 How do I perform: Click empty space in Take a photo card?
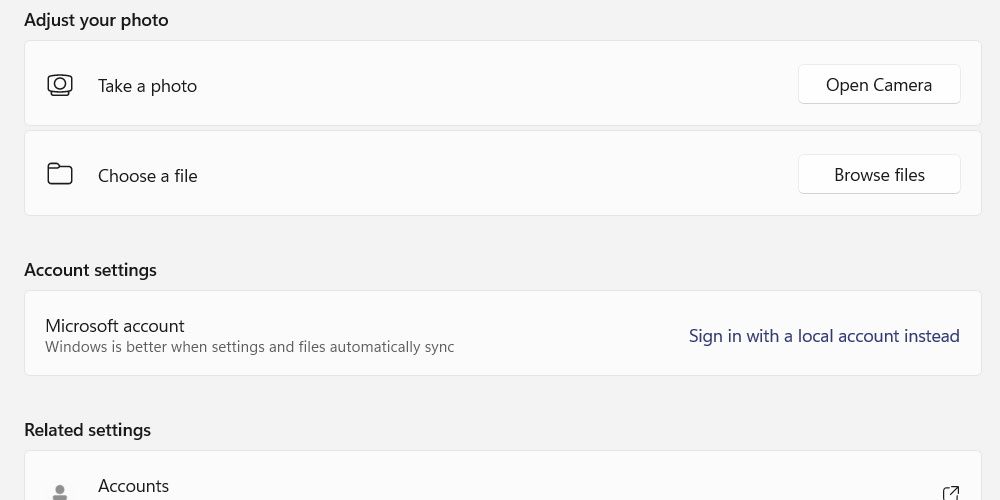point(500,84)
